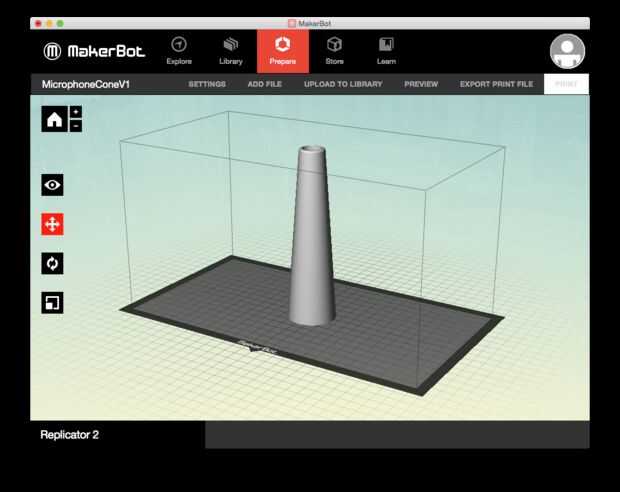Click ADD FILE

pos(265,84)
